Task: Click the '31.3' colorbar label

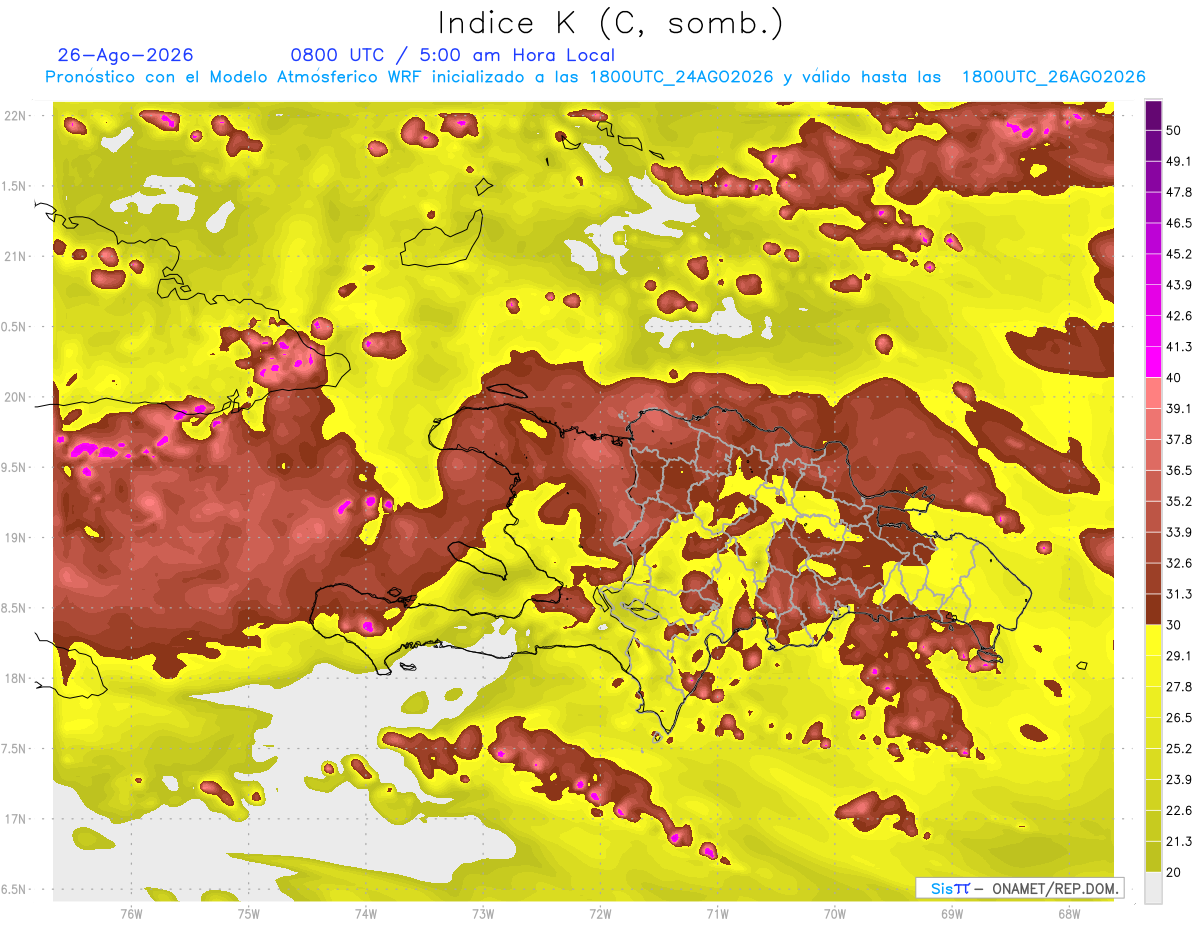Action: (1179, 594)
